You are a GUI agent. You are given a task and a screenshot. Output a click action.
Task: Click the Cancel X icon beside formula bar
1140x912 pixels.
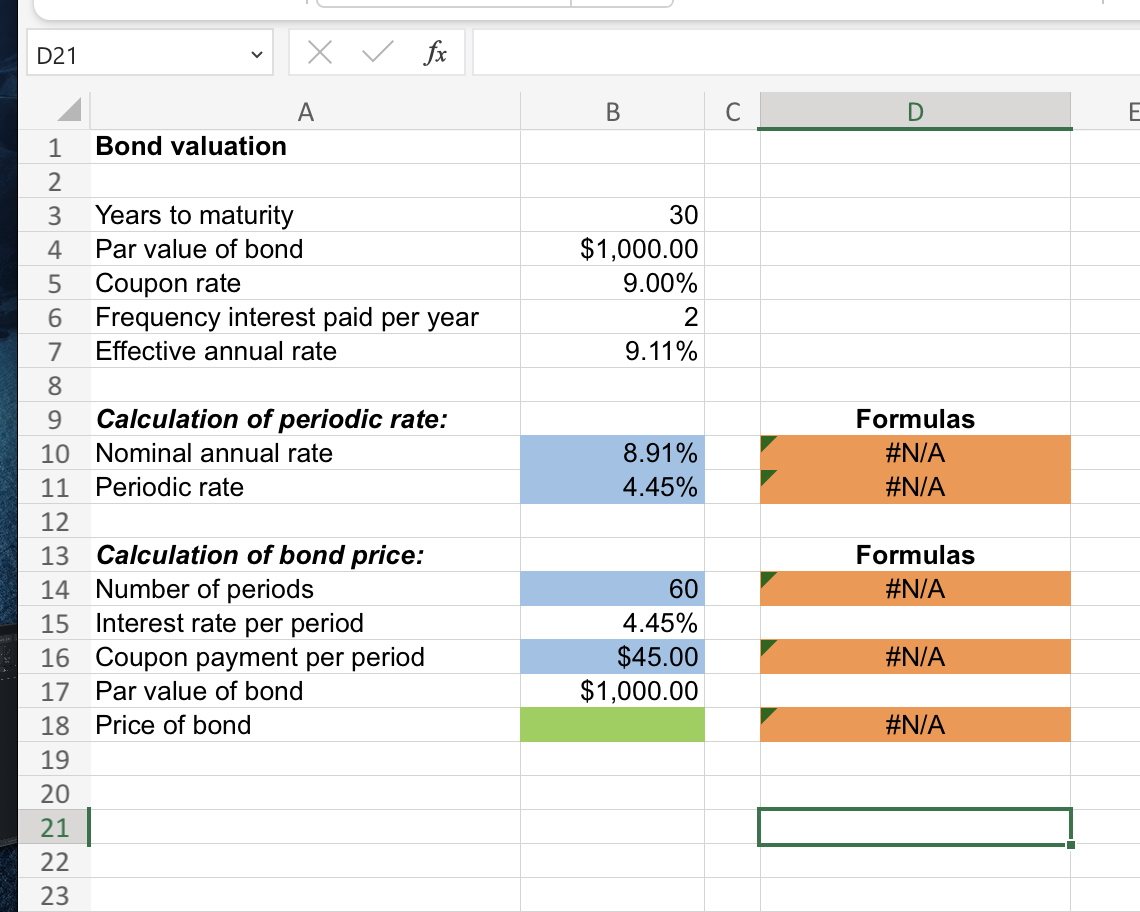[319, 52]
